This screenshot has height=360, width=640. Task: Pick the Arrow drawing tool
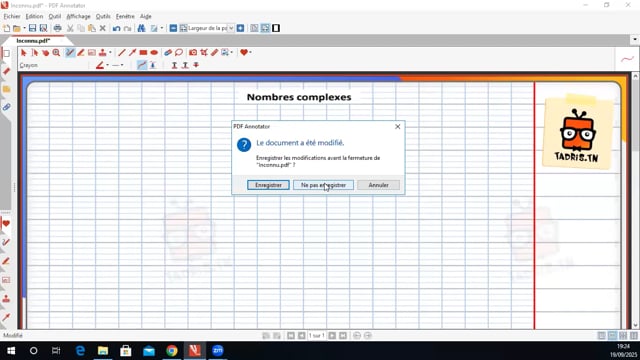(133, 53)
